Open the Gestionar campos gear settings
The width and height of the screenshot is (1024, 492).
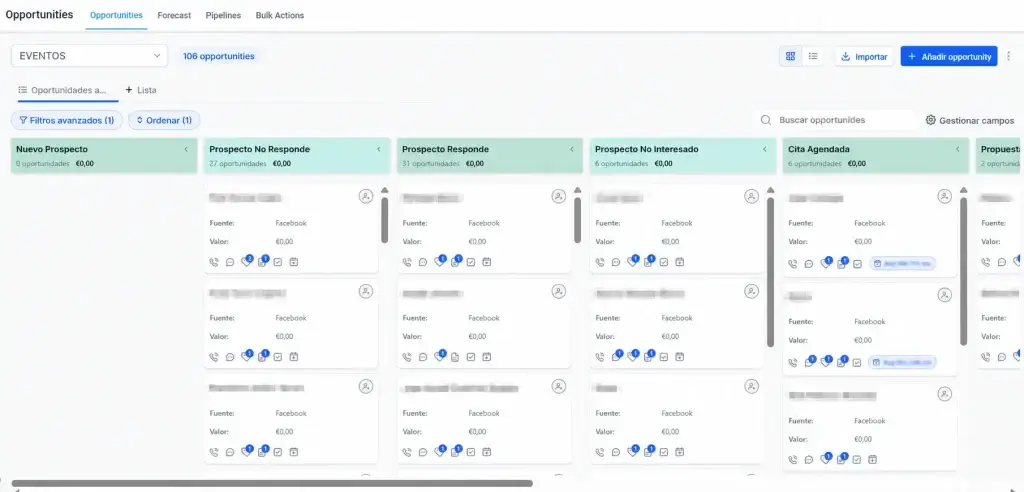[x=931, y=120]
